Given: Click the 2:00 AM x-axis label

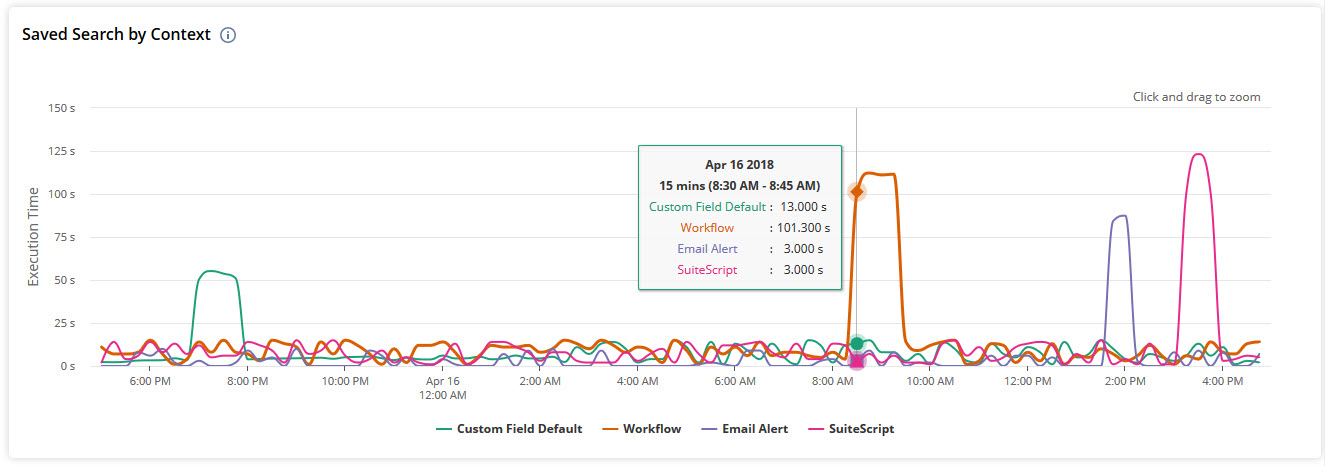Looking at the screenshot, I should pyautogui.click(x=539, y=382).
